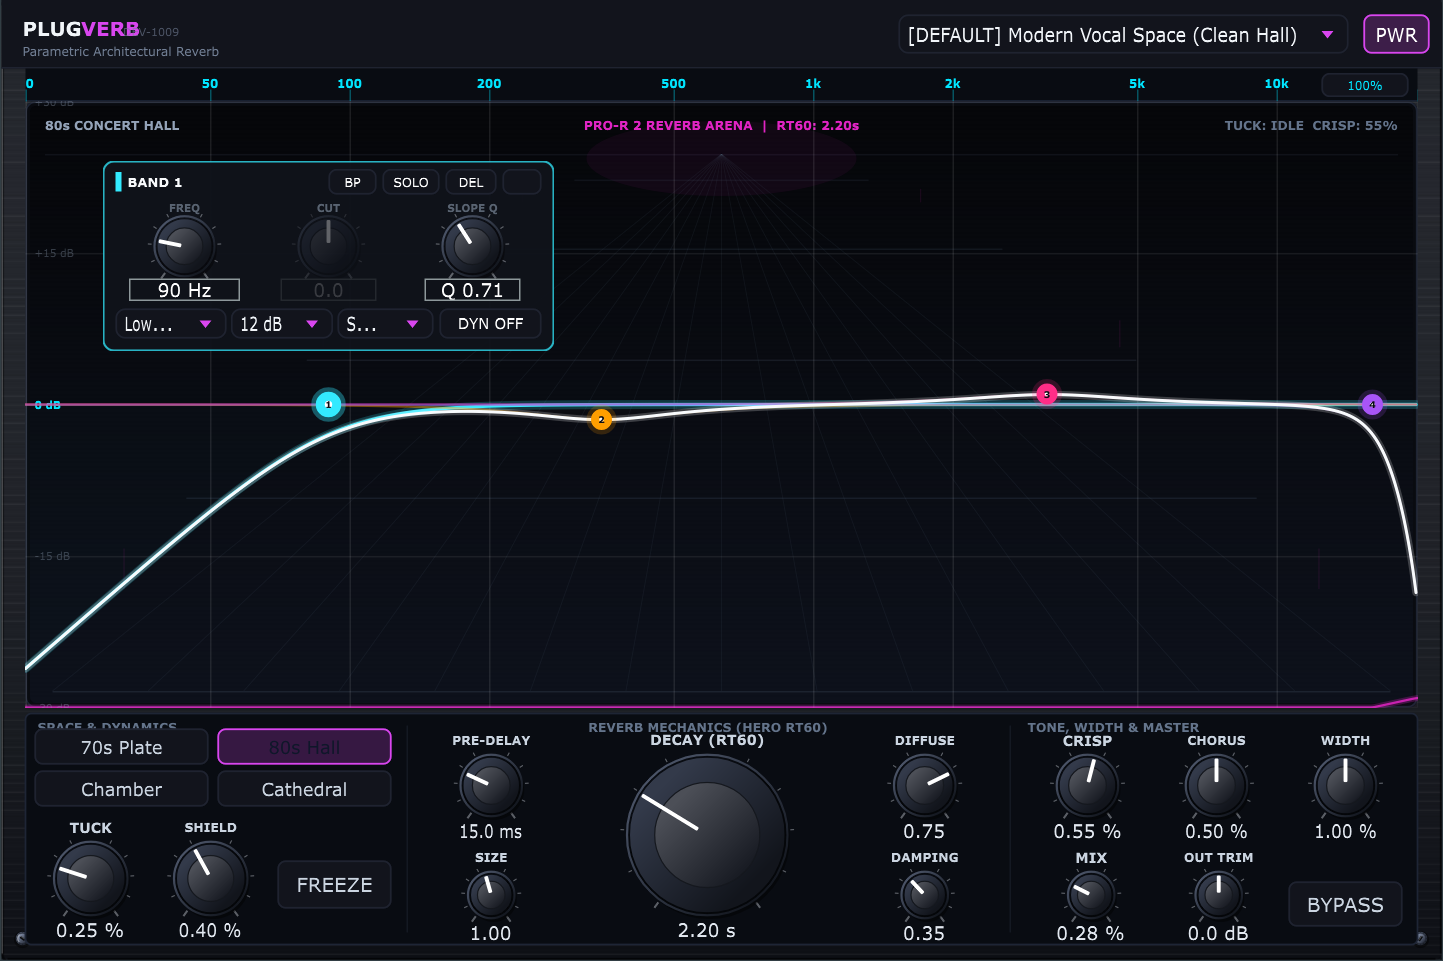Viewport: 1443px width, 961px height.
Task: Open the 'S...' dropdown in Band 1
Action: pos(383,324)
